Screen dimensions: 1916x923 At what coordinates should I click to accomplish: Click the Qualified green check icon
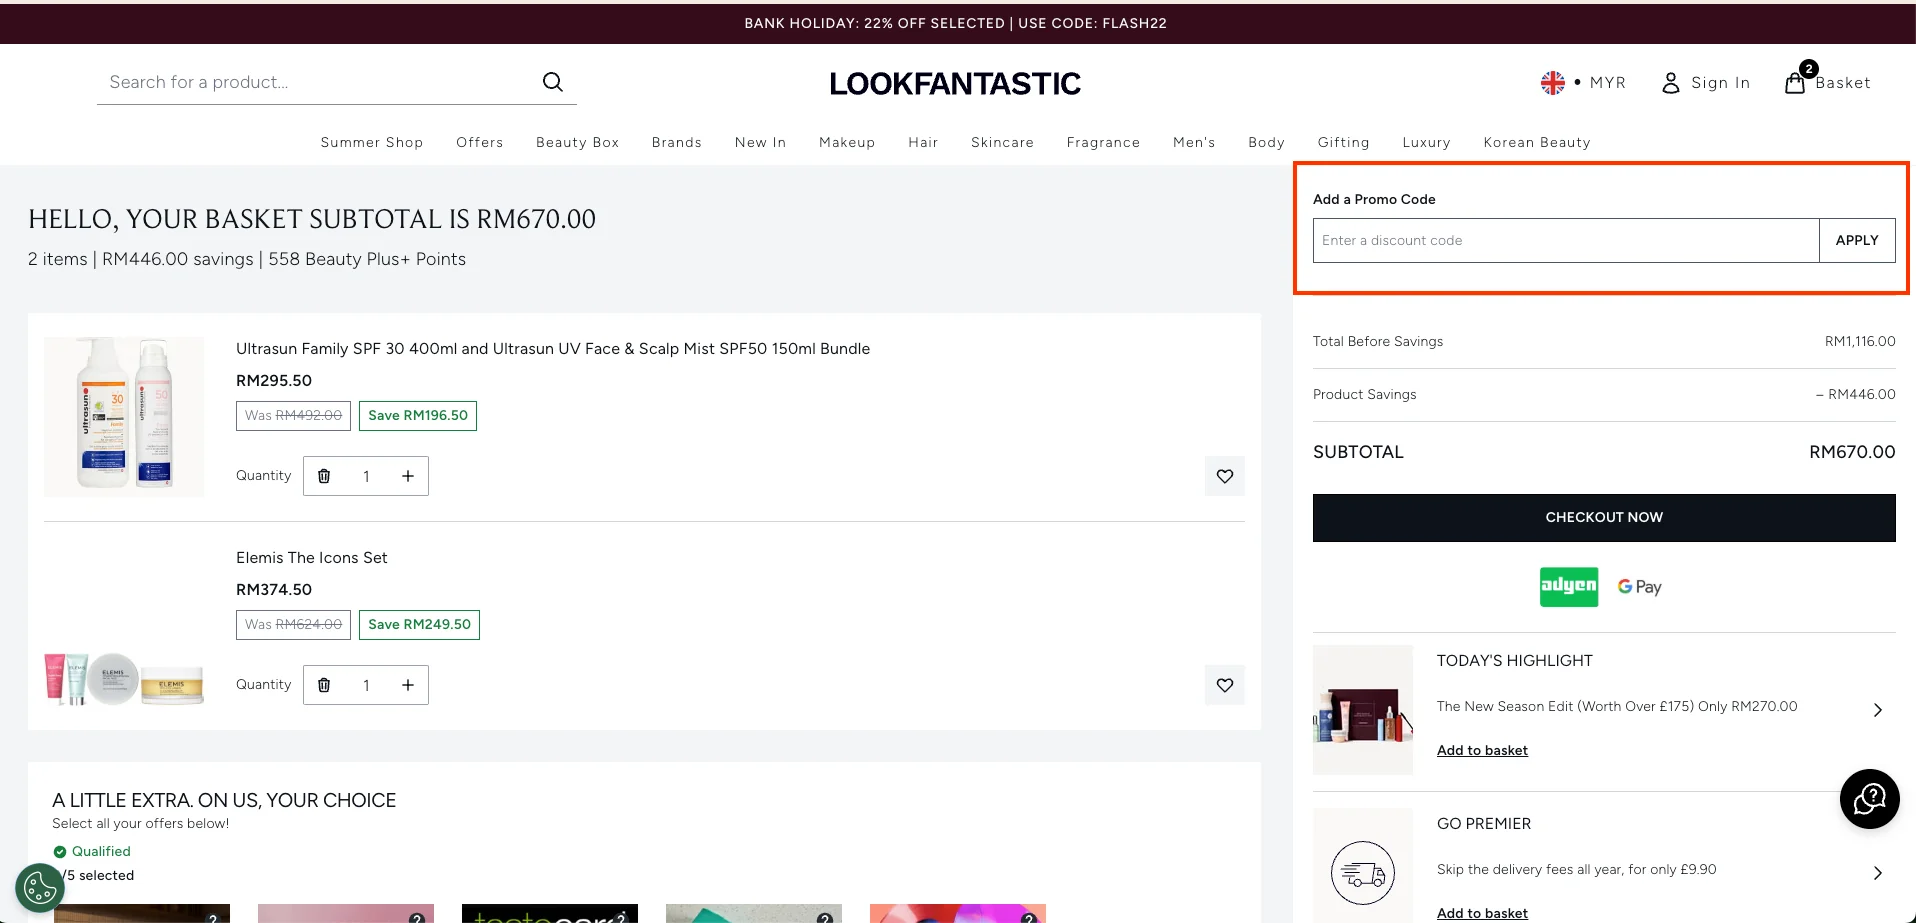tap(60, 852)
